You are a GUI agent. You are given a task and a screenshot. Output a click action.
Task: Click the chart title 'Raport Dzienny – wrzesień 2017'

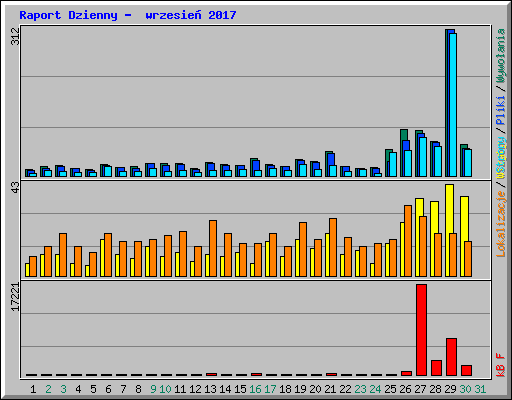(128, 15)
